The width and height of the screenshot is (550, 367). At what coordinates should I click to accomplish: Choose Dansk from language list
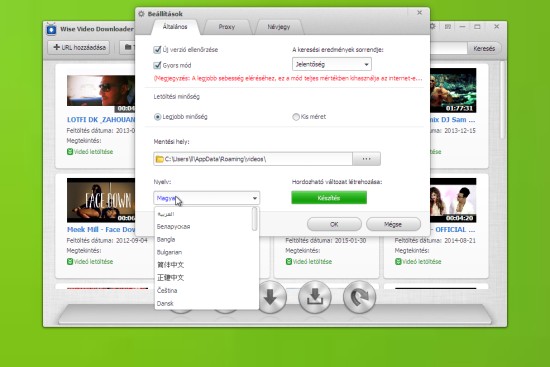click(x=206, y=303)
